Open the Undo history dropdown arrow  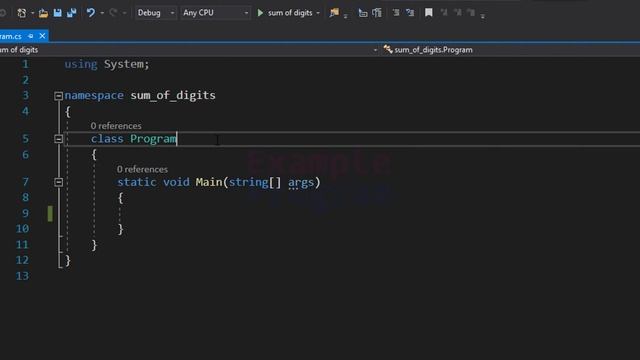(102, 13)
